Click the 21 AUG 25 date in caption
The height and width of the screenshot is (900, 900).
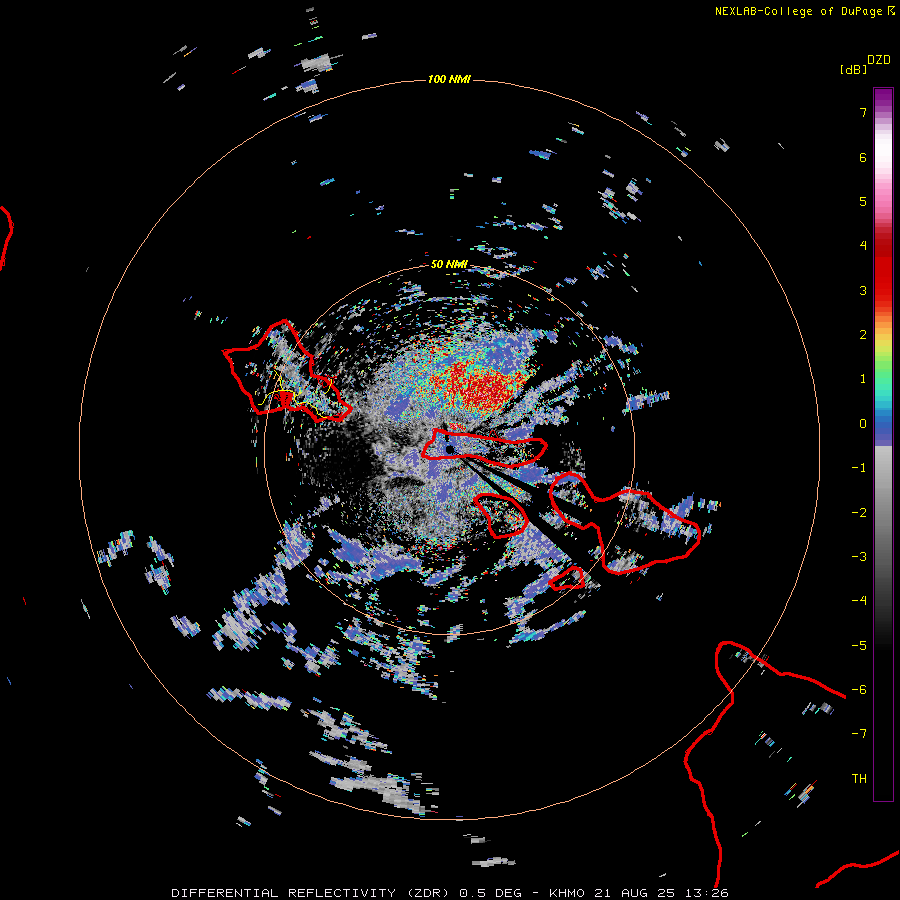(x=641, y=893)
